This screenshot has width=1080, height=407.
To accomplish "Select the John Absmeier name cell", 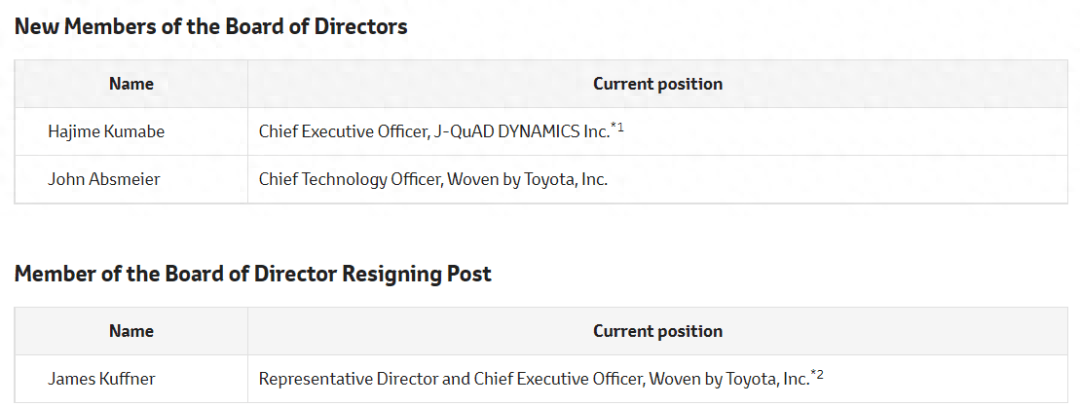I will tap(131, 180).
